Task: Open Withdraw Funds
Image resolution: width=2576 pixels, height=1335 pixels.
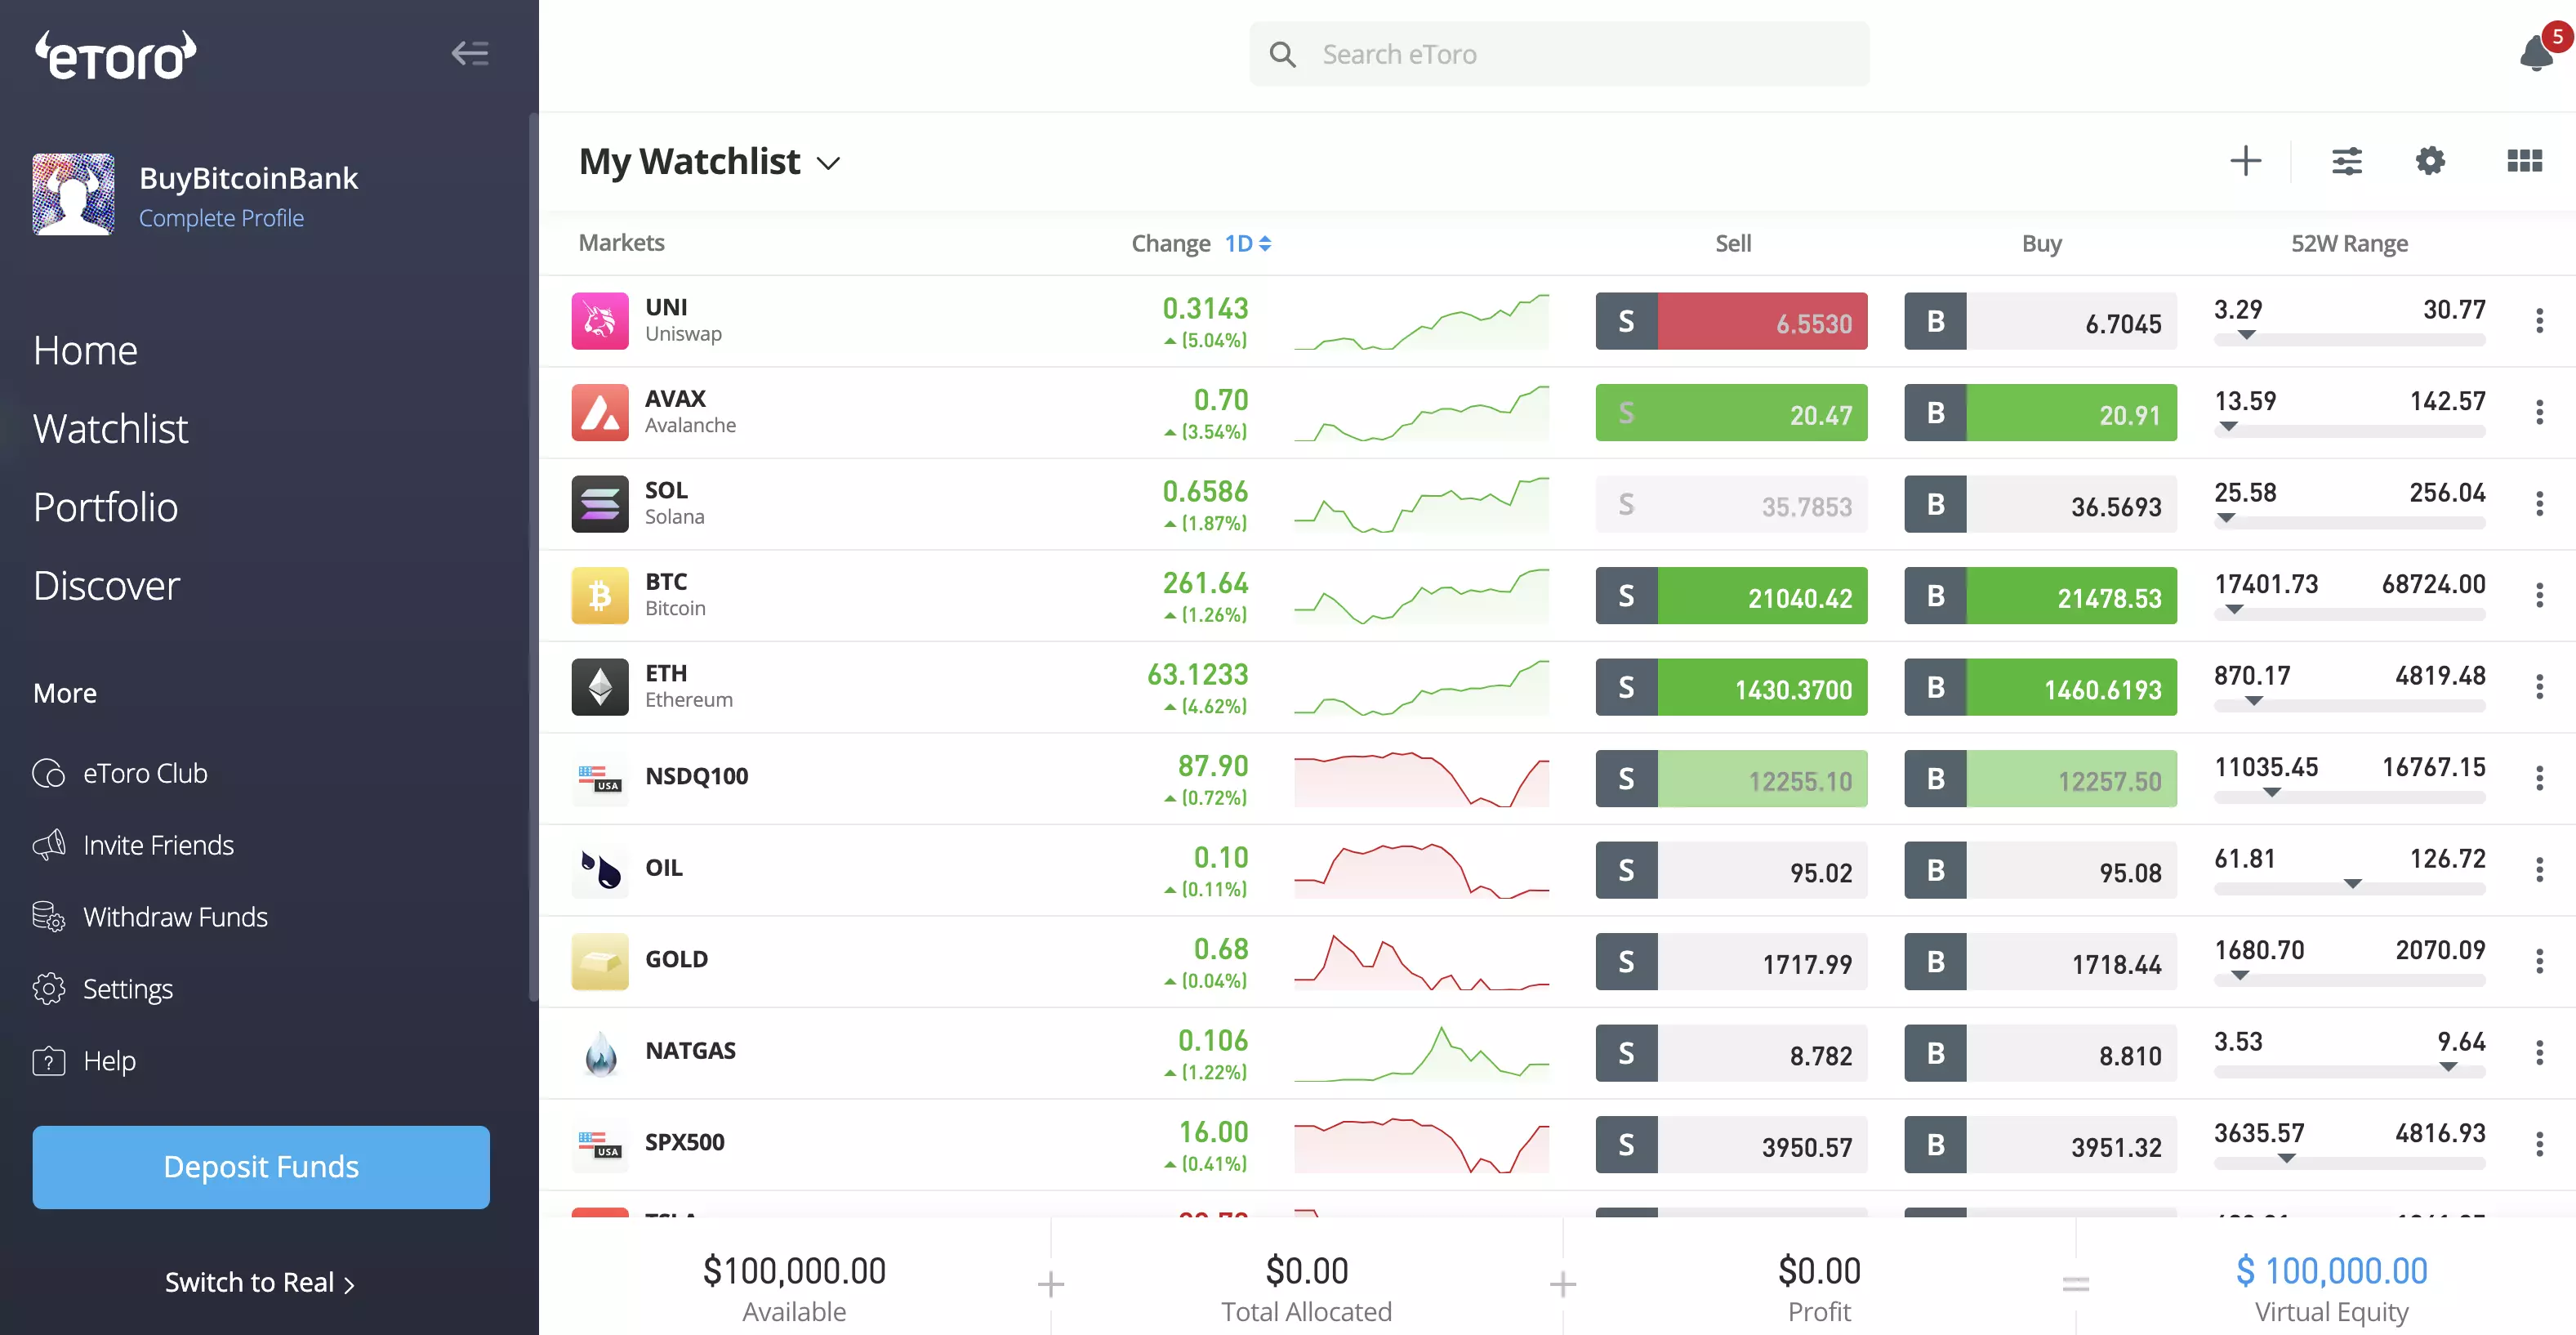Action: pos(150,917)
